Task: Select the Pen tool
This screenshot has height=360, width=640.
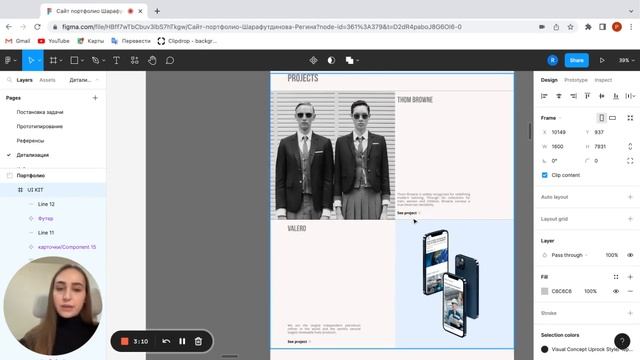Action: 96,60
